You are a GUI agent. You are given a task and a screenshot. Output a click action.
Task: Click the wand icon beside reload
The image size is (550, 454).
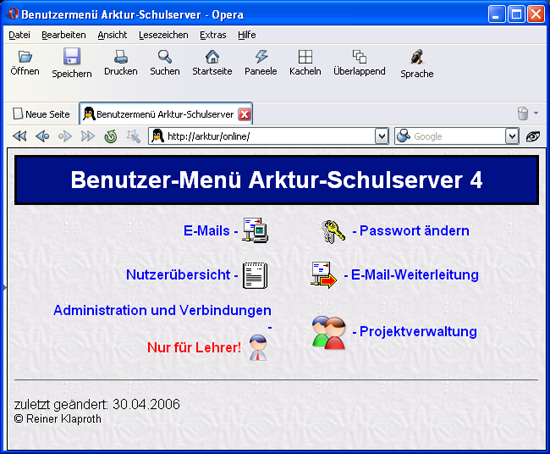pyautogui.click(x=133, y=136)
